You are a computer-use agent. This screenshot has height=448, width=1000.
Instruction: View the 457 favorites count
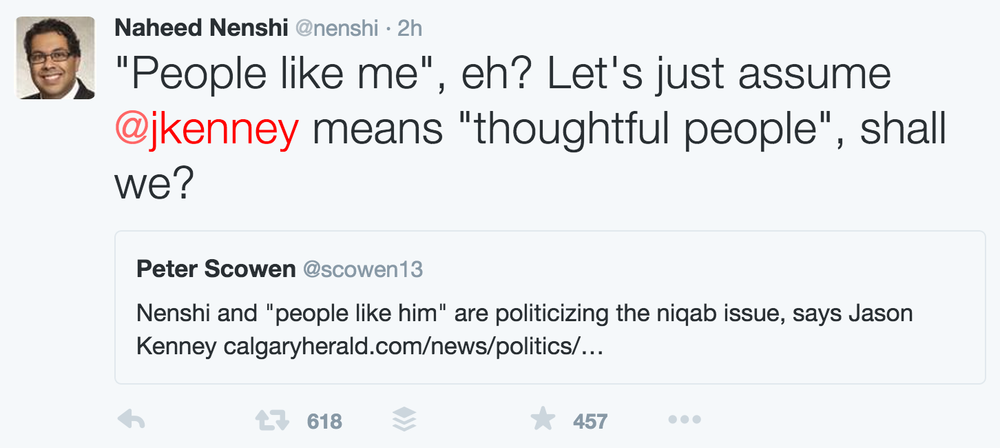click(590, 421)
